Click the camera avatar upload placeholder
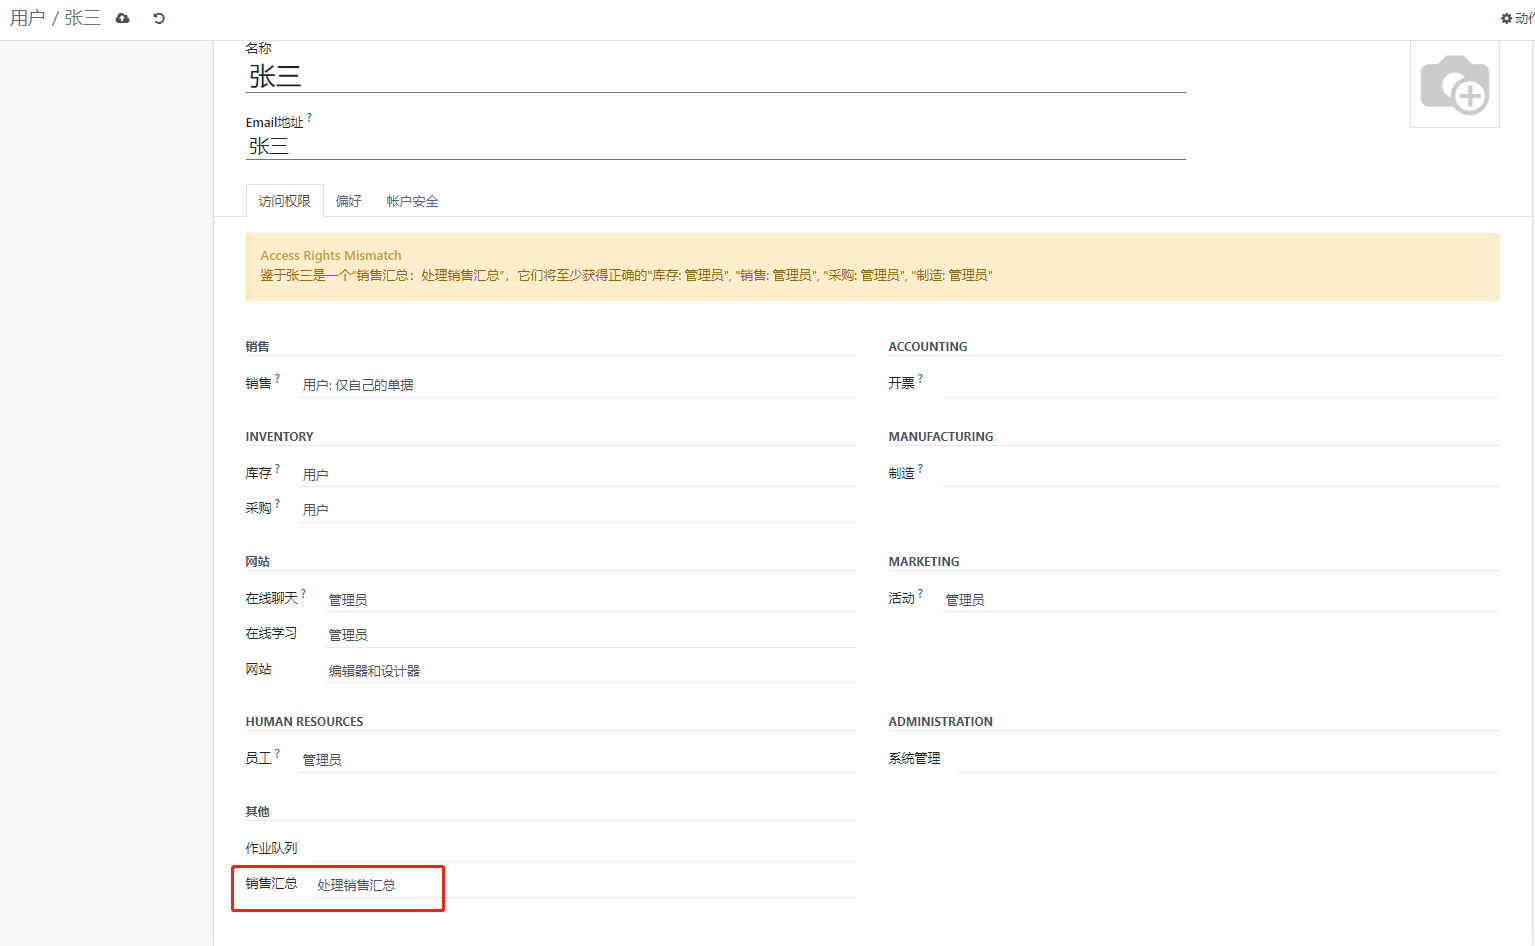1535x946 pixels. pos(1454,85)
